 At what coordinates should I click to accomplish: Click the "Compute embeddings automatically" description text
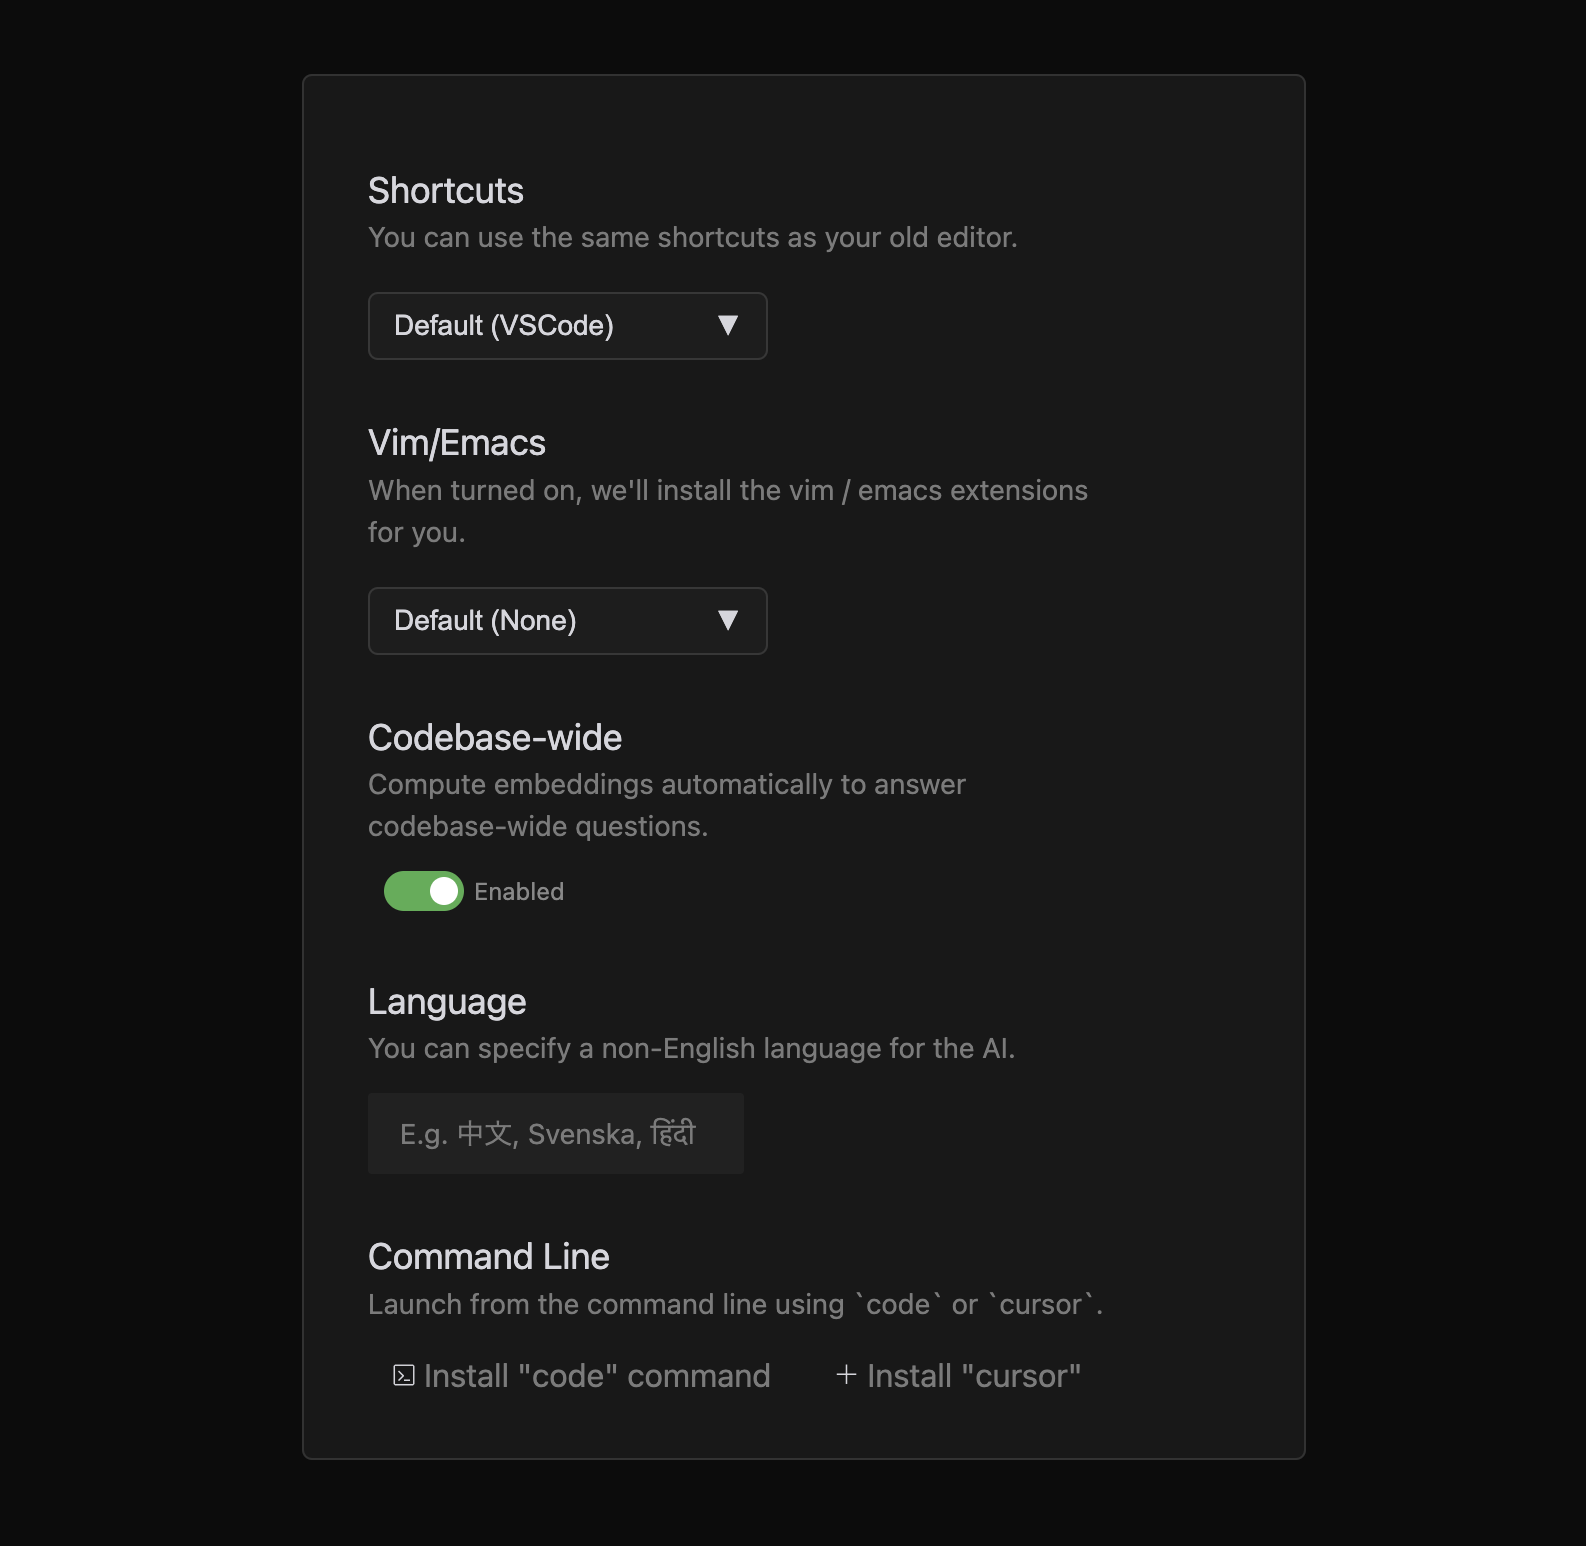click(666, 785)
